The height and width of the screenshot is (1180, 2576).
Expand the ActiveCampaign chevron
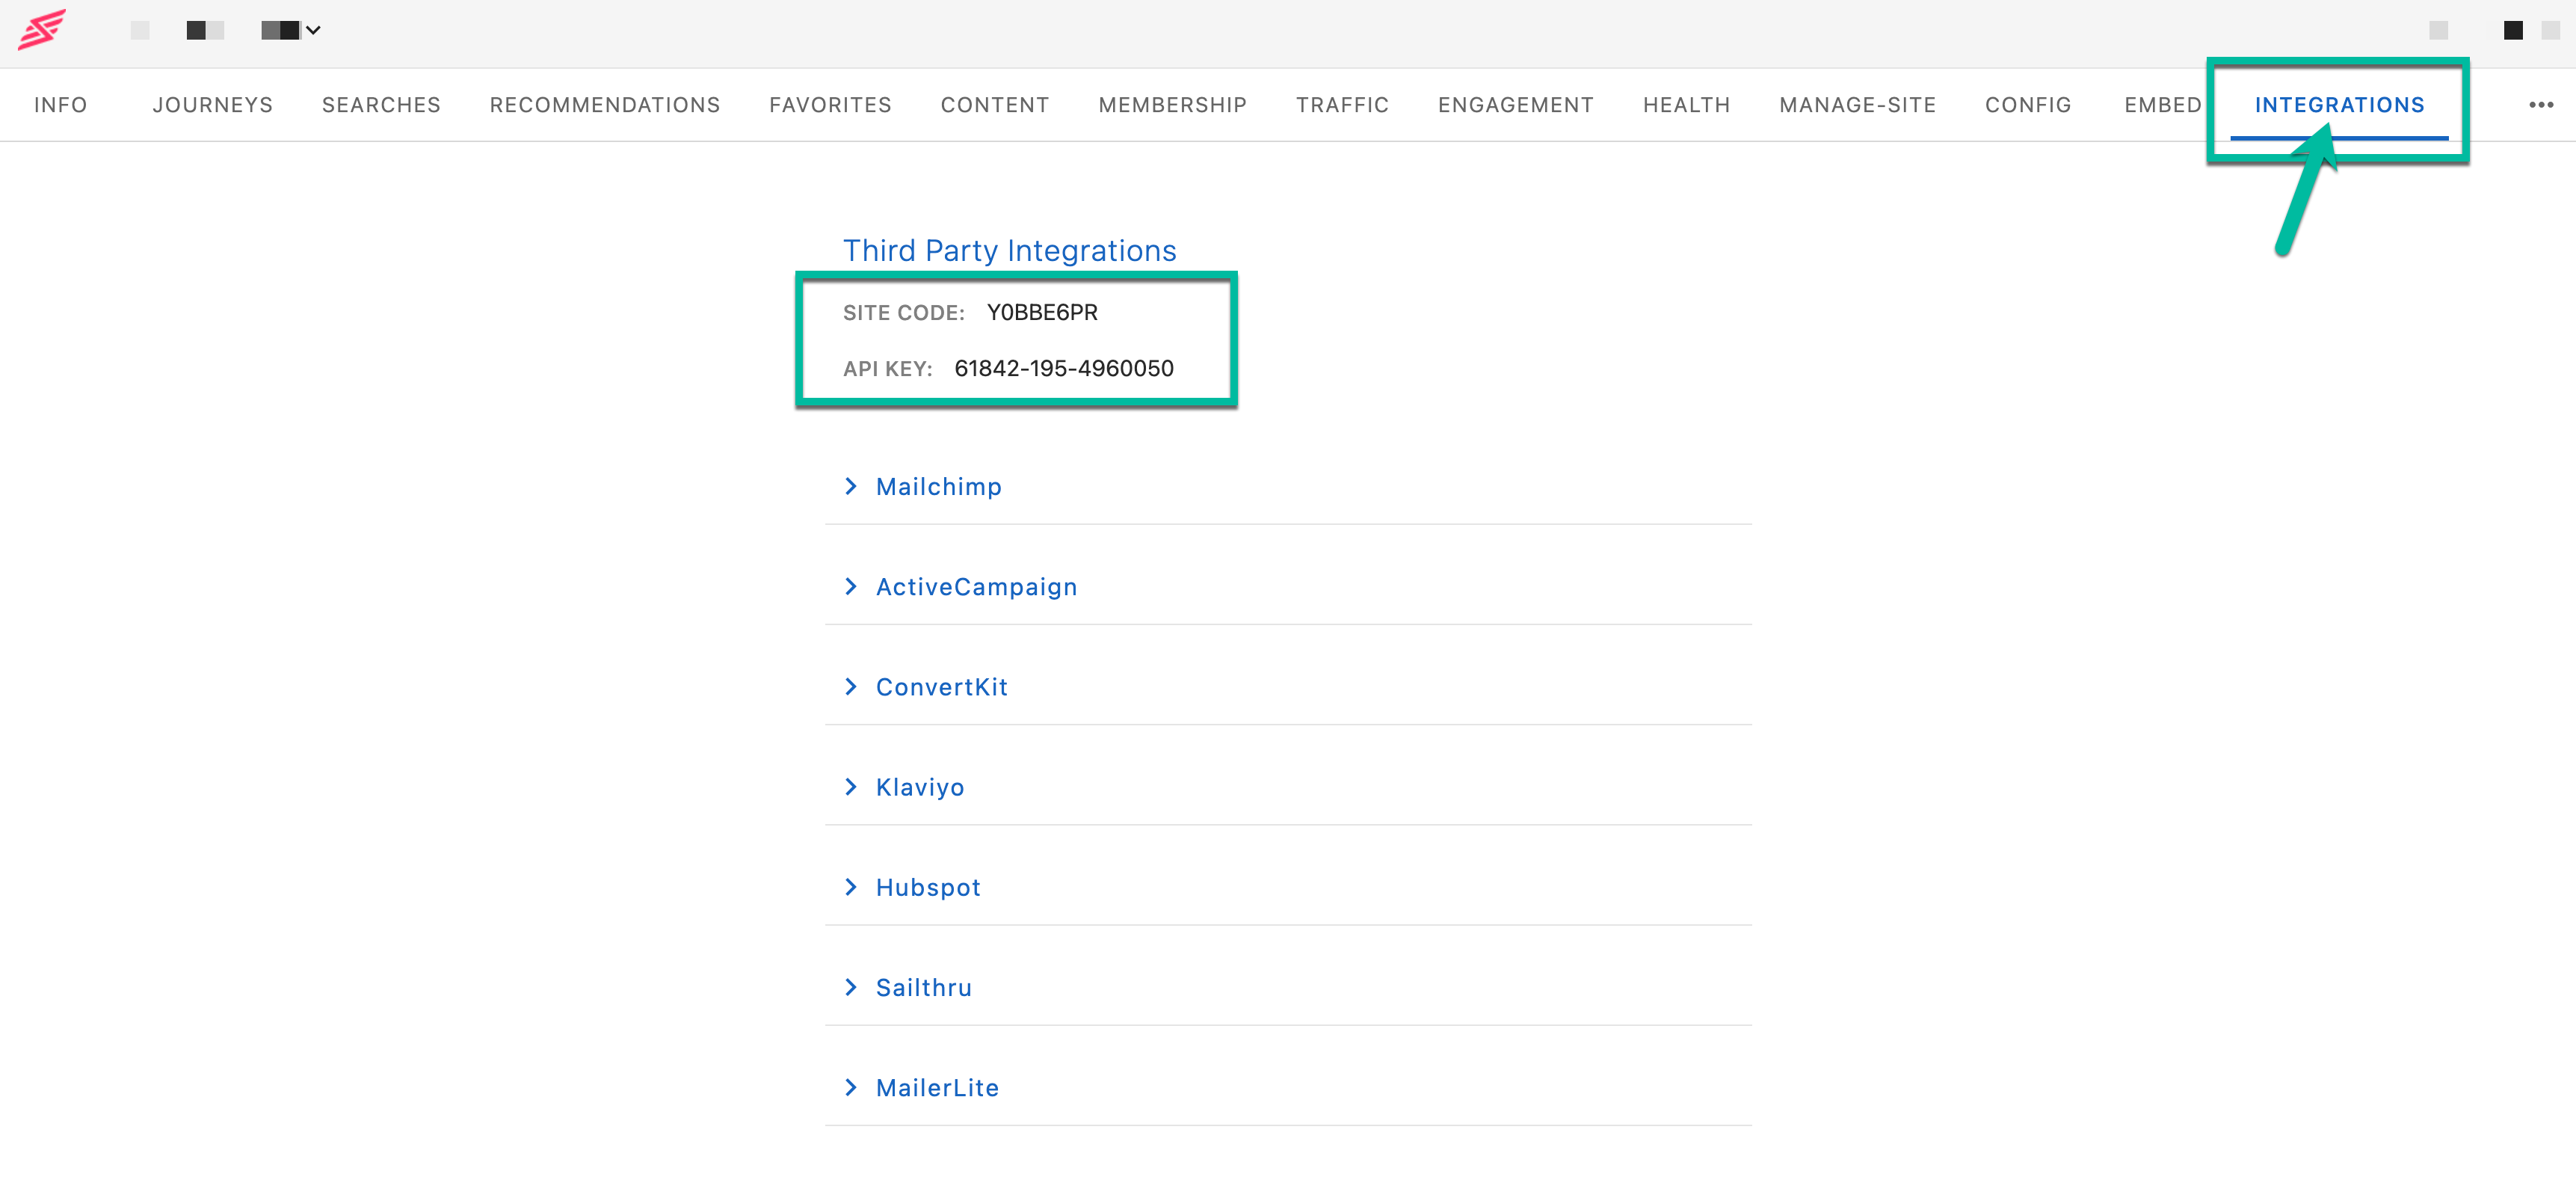pyautogui.click(x=851, y=586)
